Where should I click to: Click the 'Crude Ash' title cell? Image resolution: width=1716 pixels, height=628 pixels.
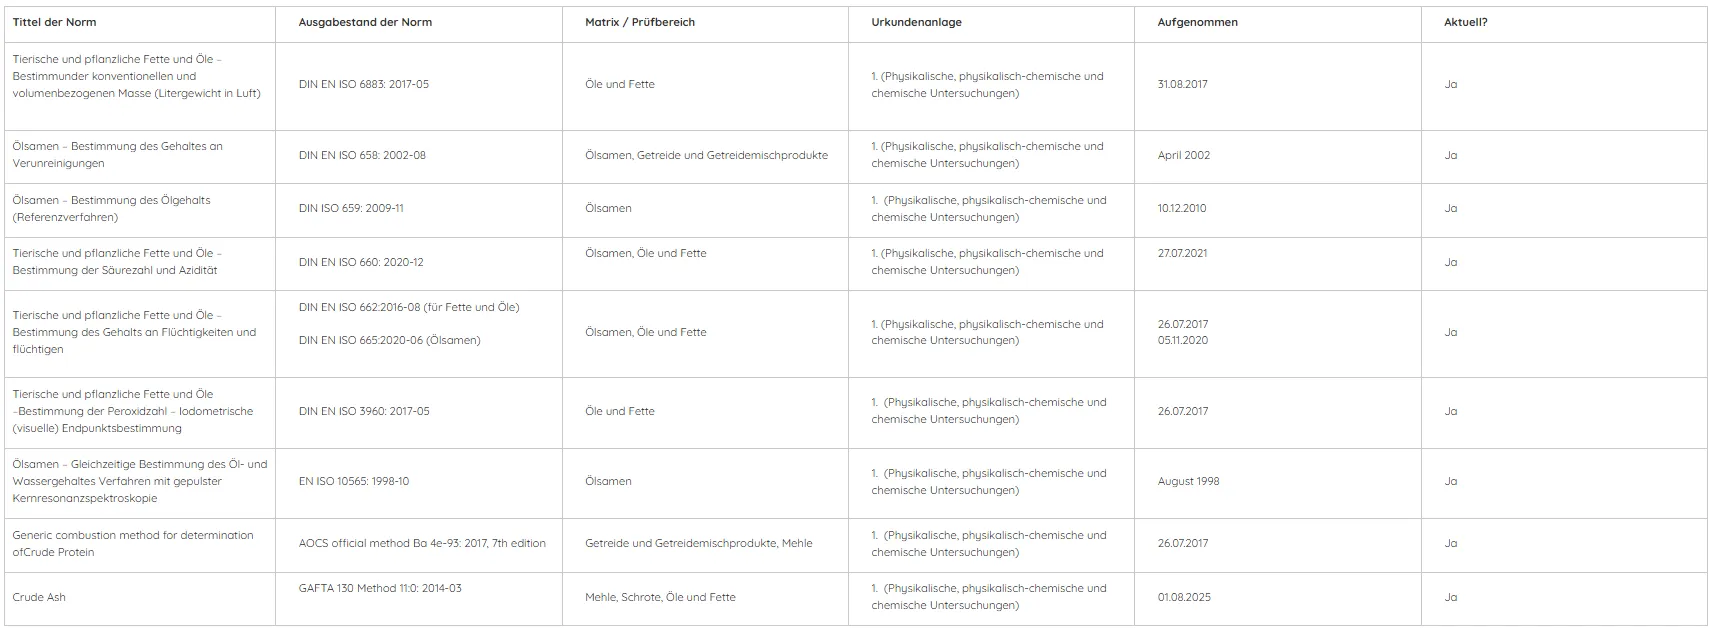click(x=140, y=598)
